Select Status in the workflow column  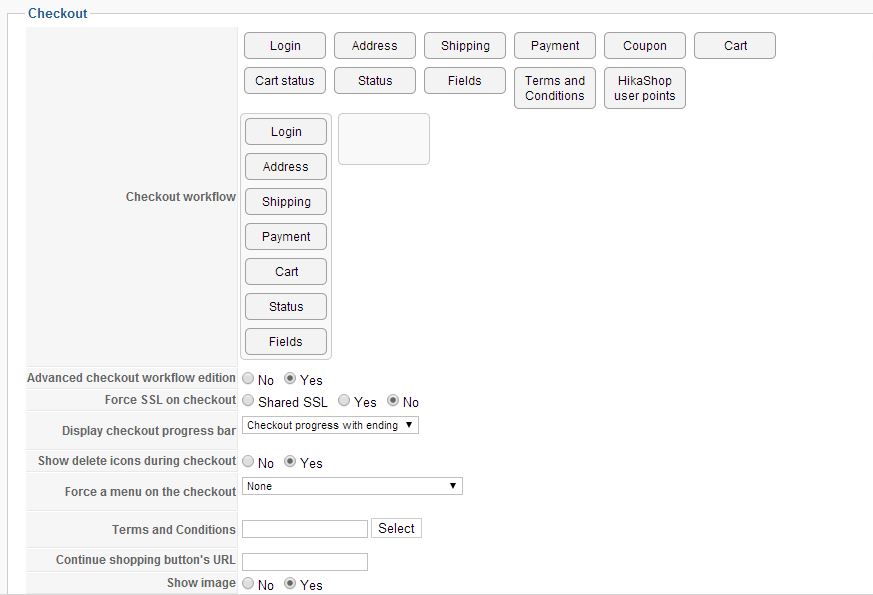[x=286, y=307]
